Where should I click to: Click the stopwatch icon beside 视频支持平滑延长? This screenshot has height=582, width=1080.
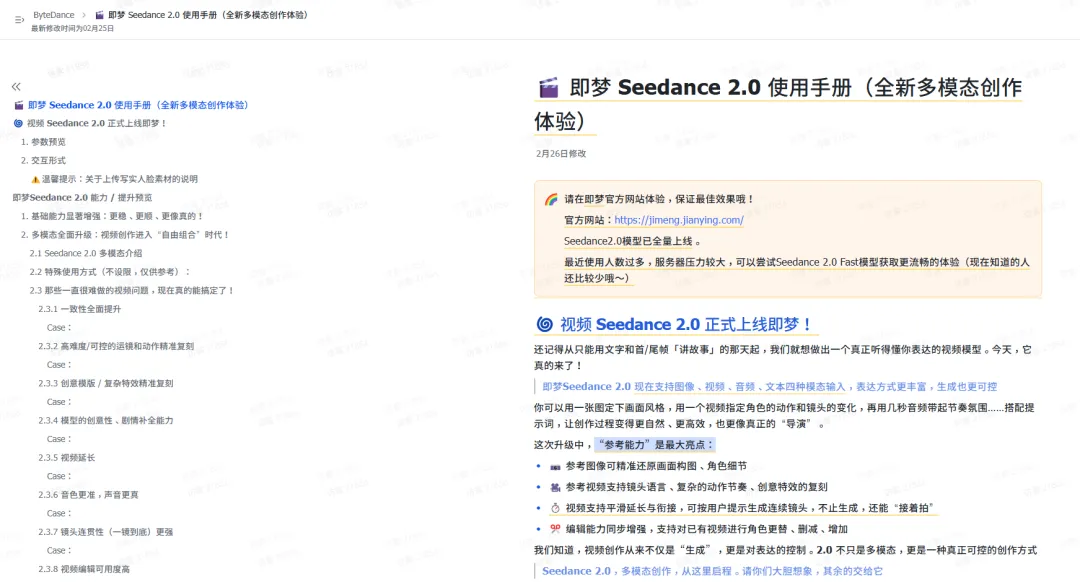[x=555, y=508]
